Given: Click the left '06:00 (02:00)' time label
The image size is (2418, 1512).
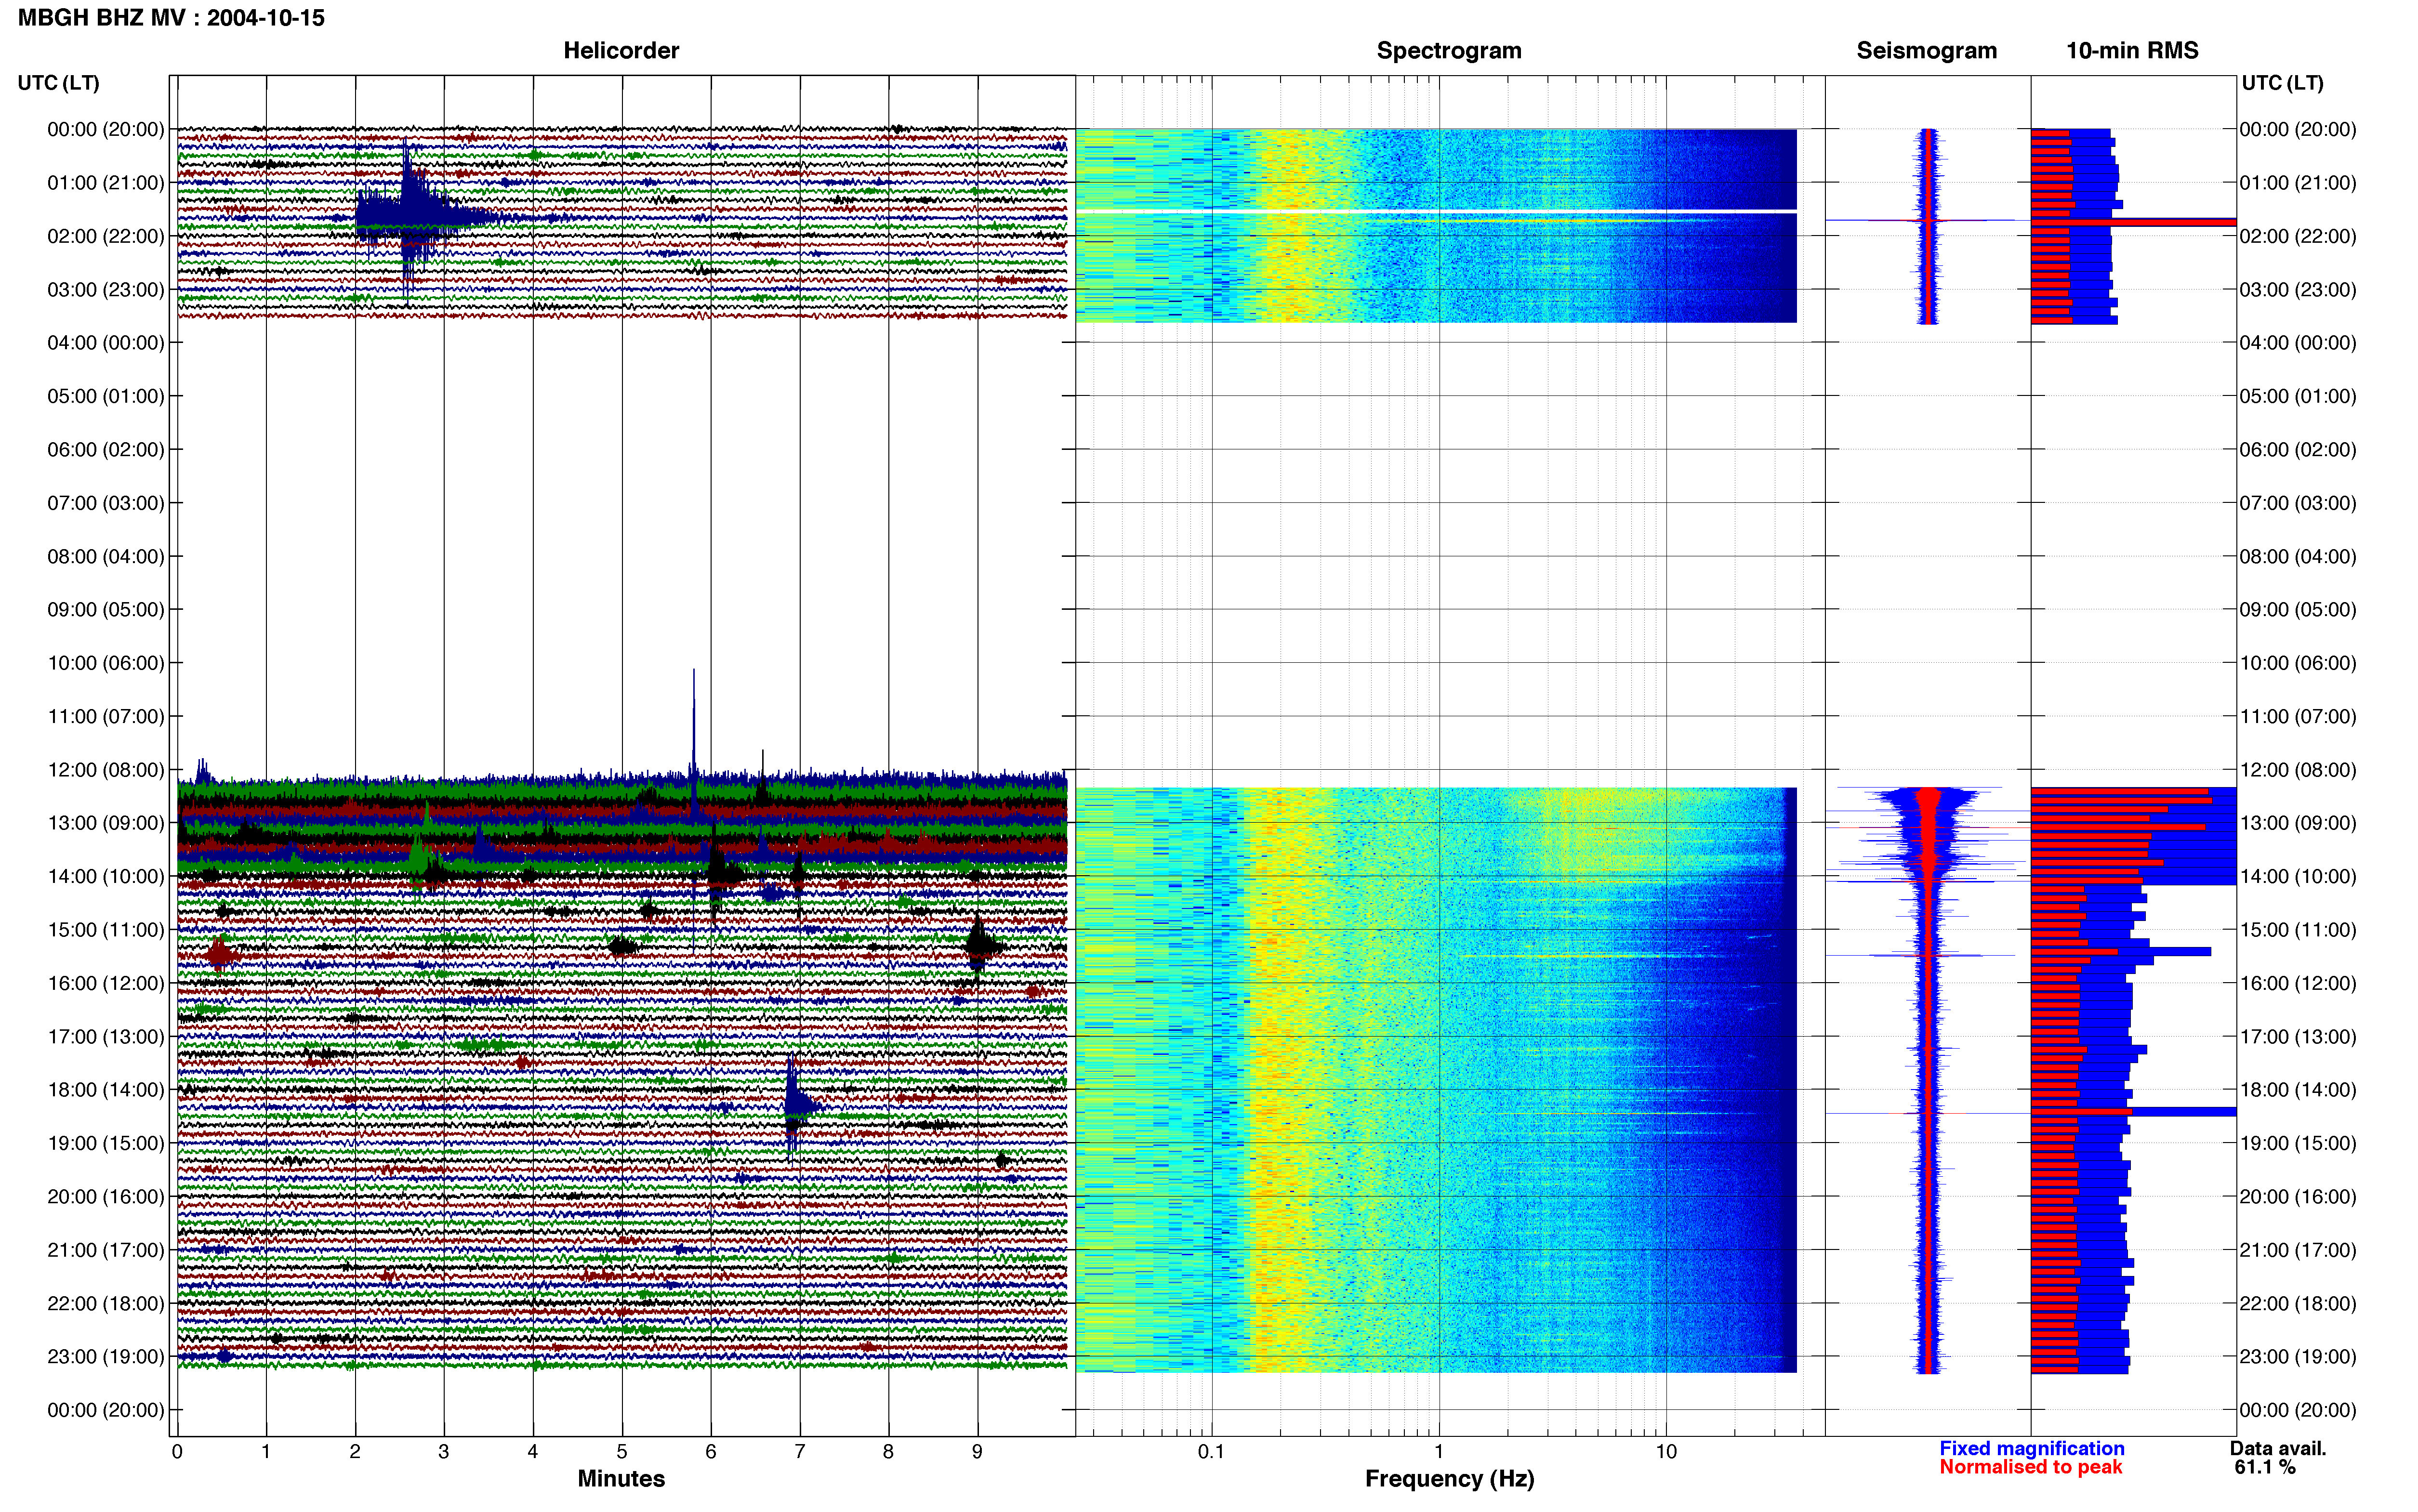Looking at the screenshot, I should [105, 450].
